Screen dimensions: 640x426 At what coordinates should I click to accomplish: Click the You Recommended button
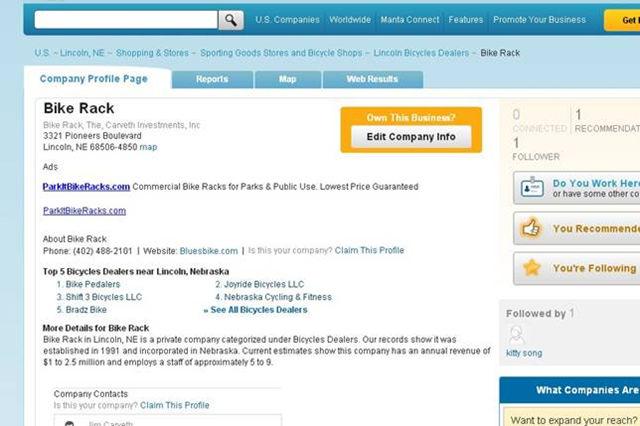tap(576, 229)
